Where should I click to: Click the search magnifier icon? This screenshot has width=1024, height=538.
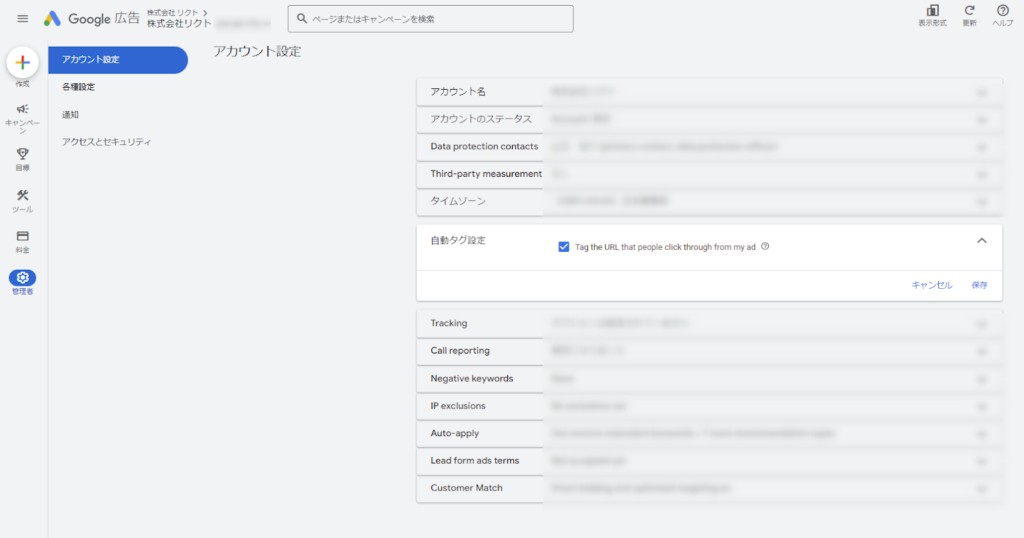(x=302, y=19)
